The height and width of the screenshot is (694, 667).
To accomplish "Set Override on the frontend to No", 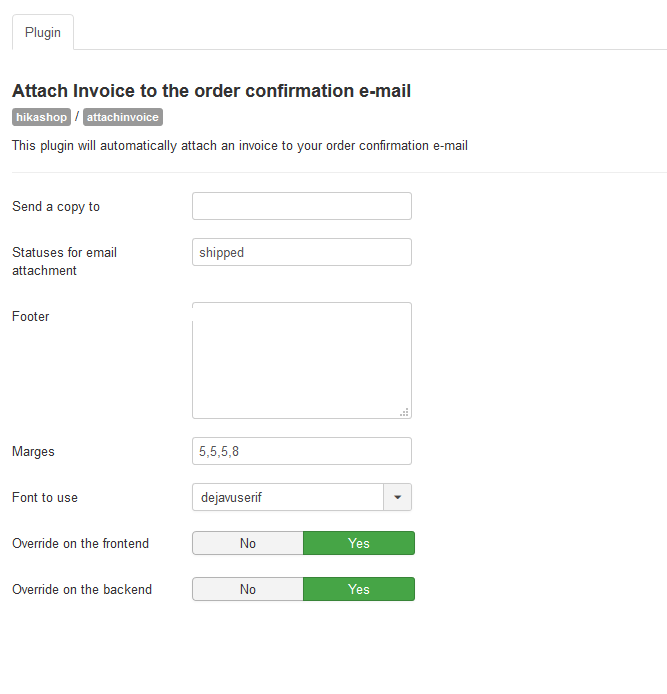I will [248, 543].
